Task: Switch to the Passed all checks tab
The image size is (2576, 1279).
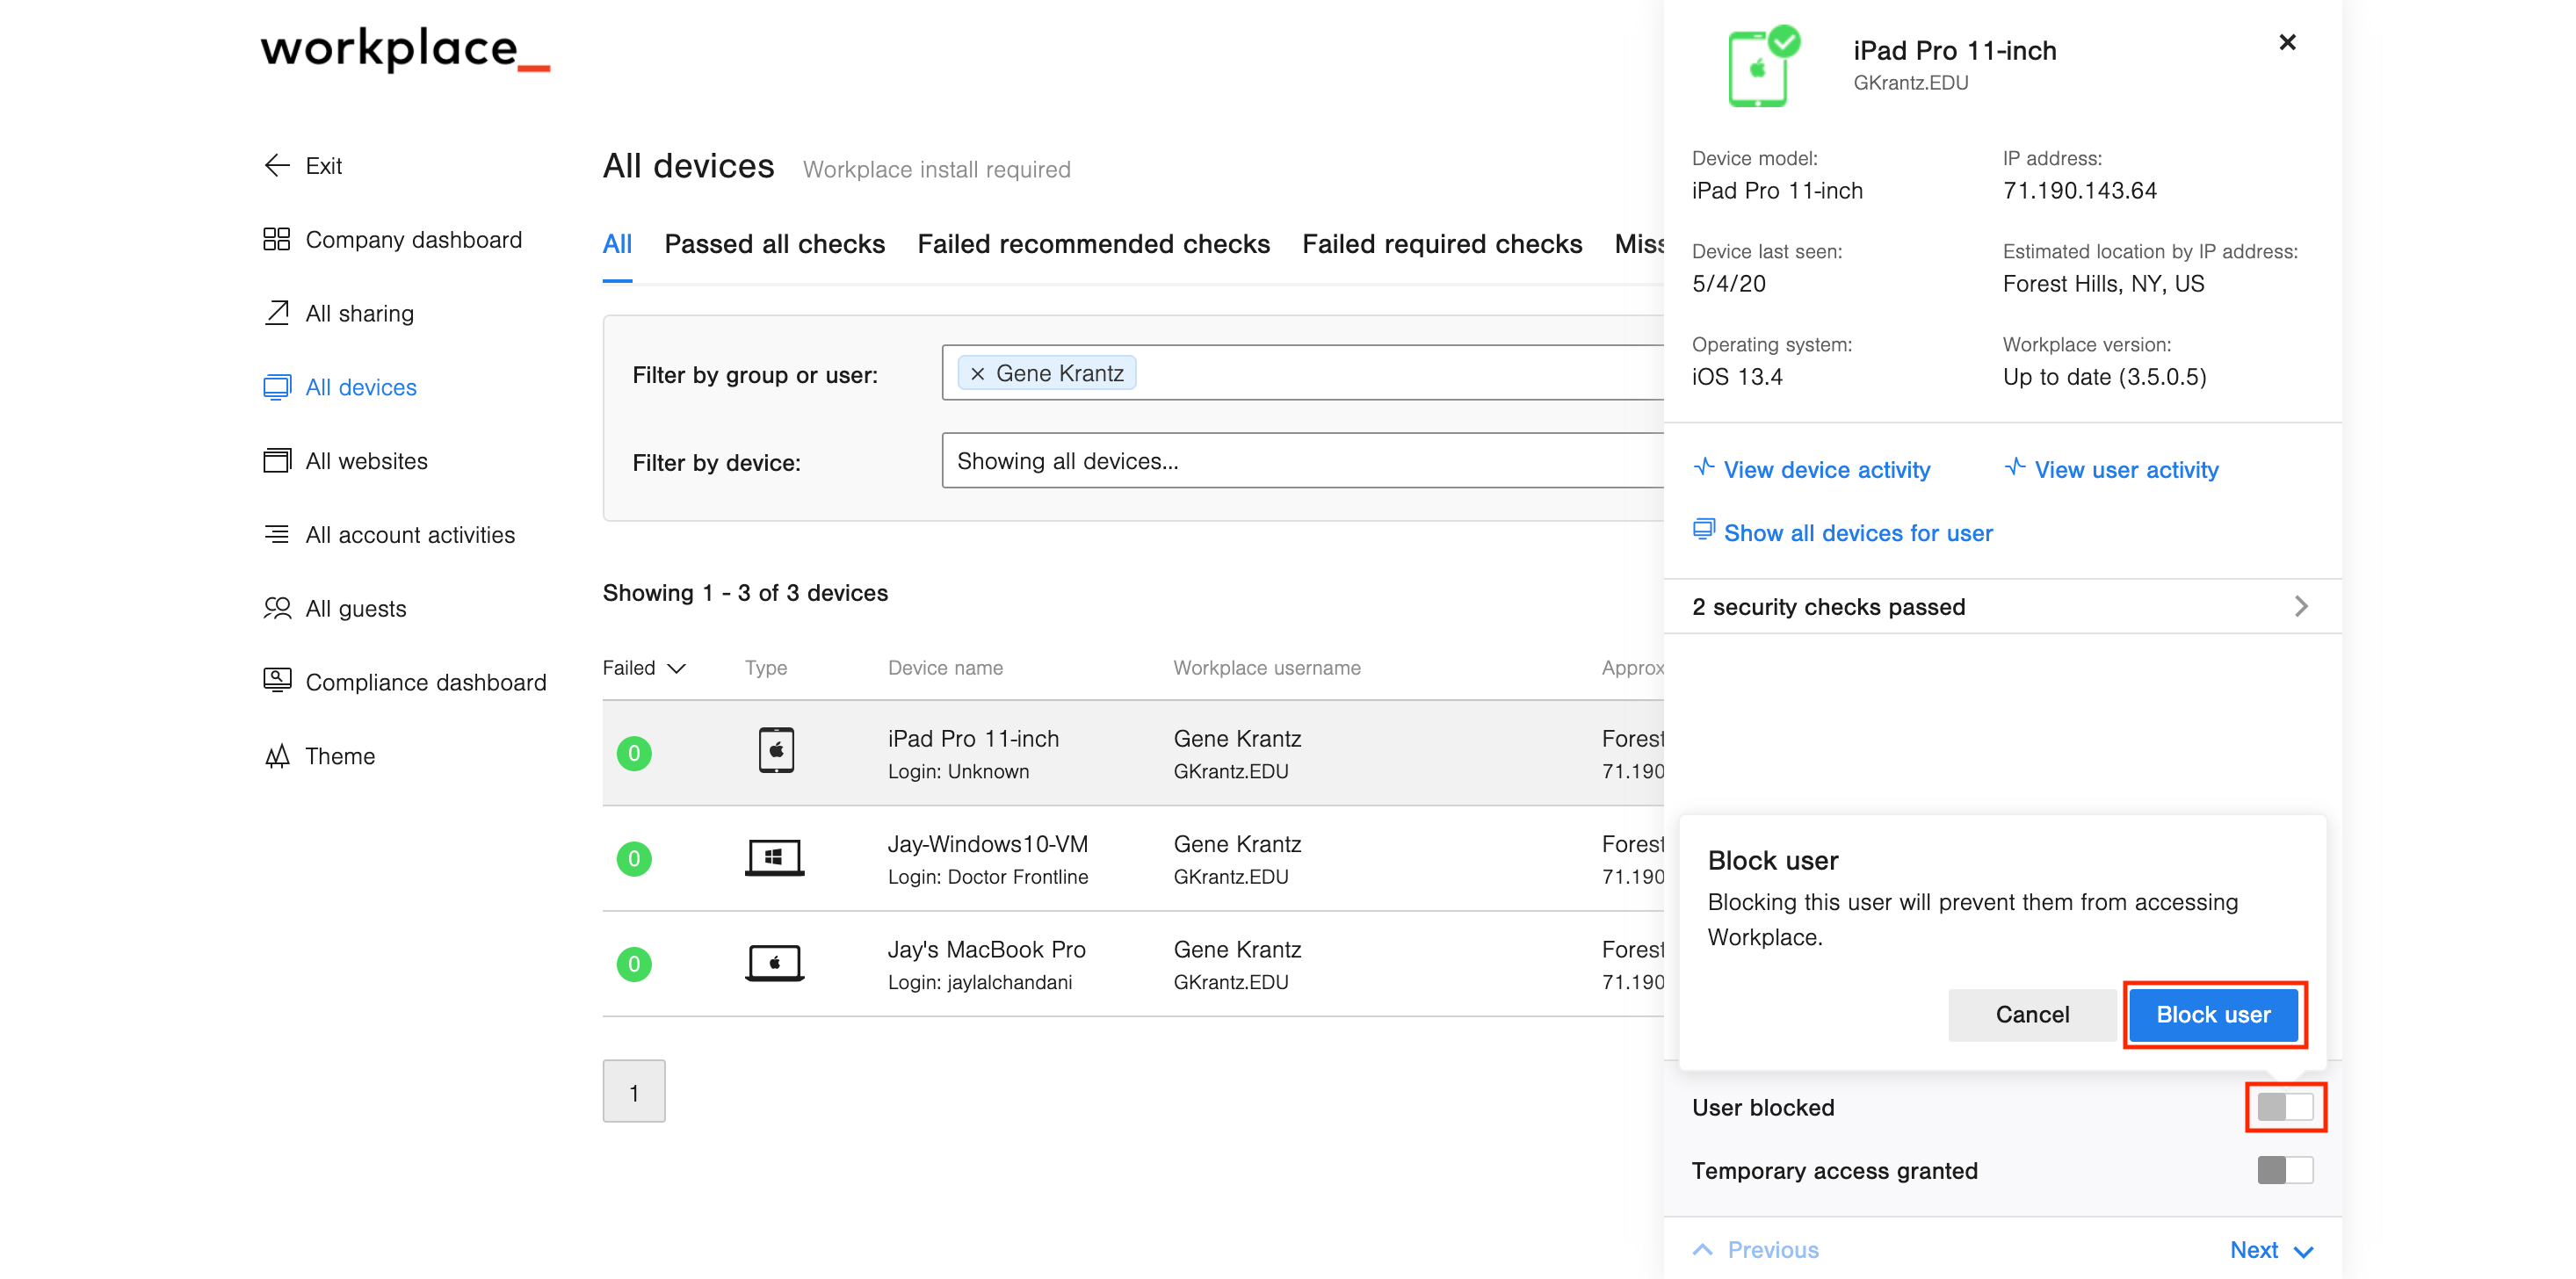Action: click(775, 243)
